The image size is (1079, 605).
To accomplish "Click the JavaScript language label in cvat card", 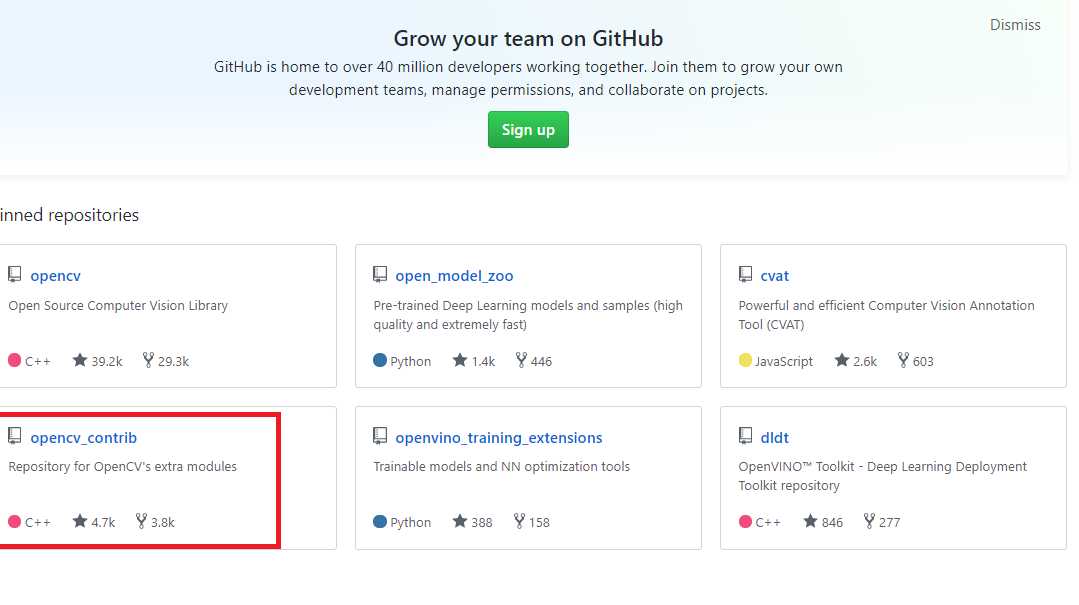I will point(784,361).
